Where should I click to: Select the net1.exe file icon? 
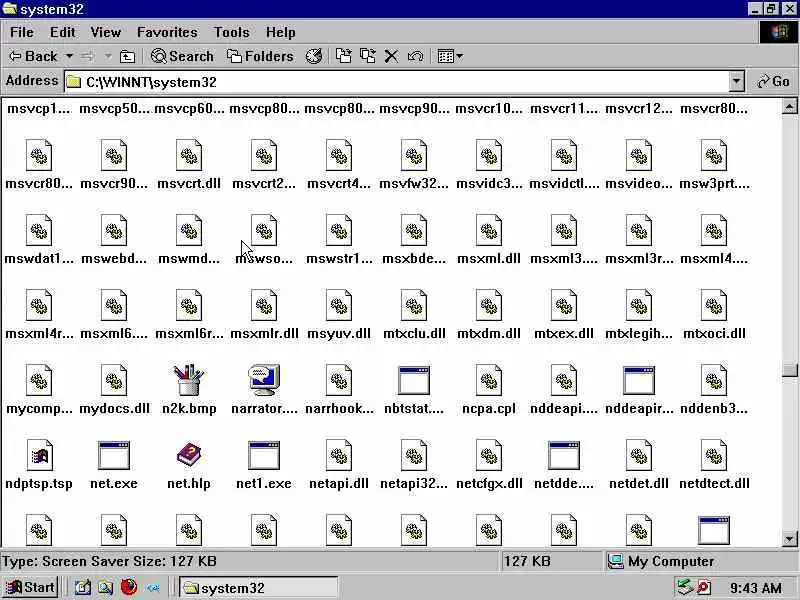pos(264,455)
